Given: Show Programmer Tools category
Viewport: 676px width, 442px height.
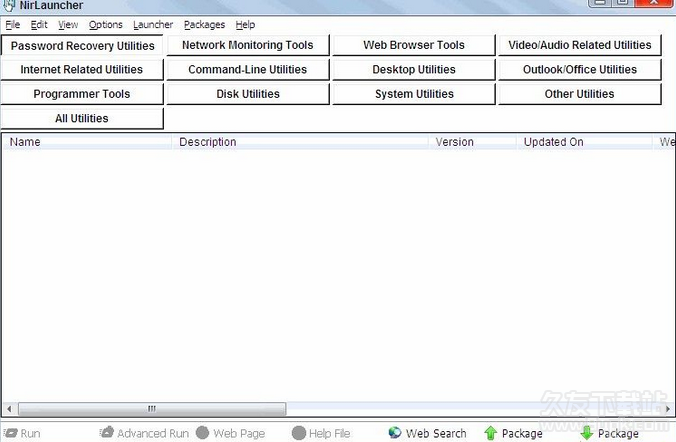Looking at the screenshot, I should coord(82,94).
